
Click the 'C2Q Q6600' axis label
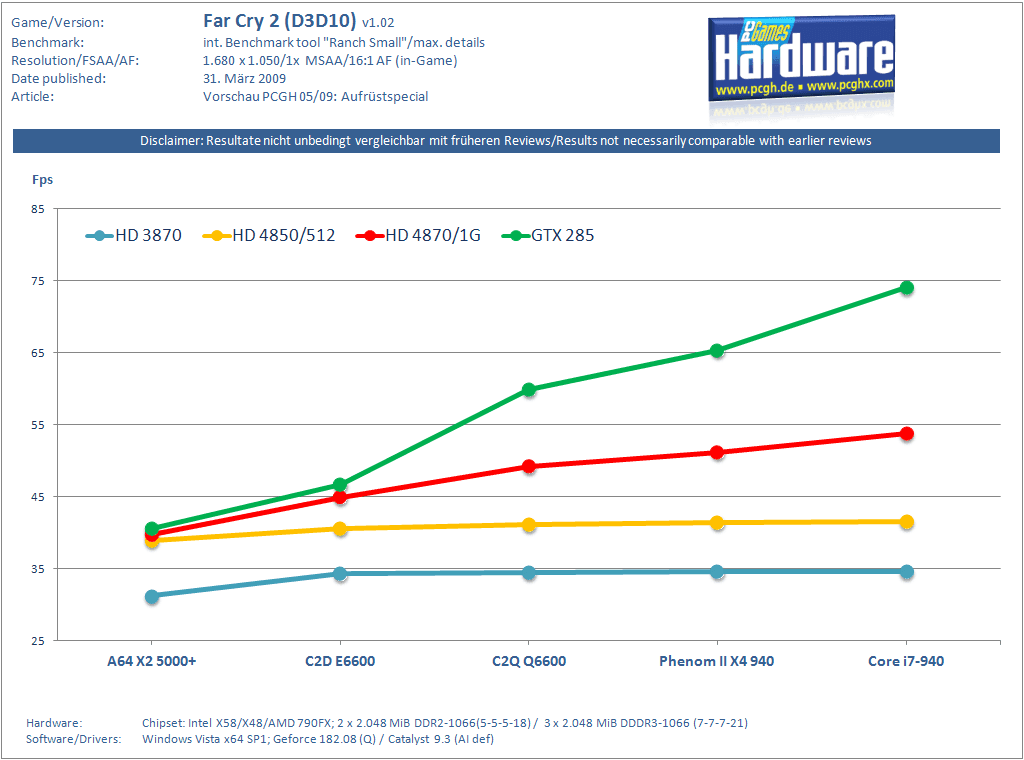pyautogui.click(x=529, y=661)
